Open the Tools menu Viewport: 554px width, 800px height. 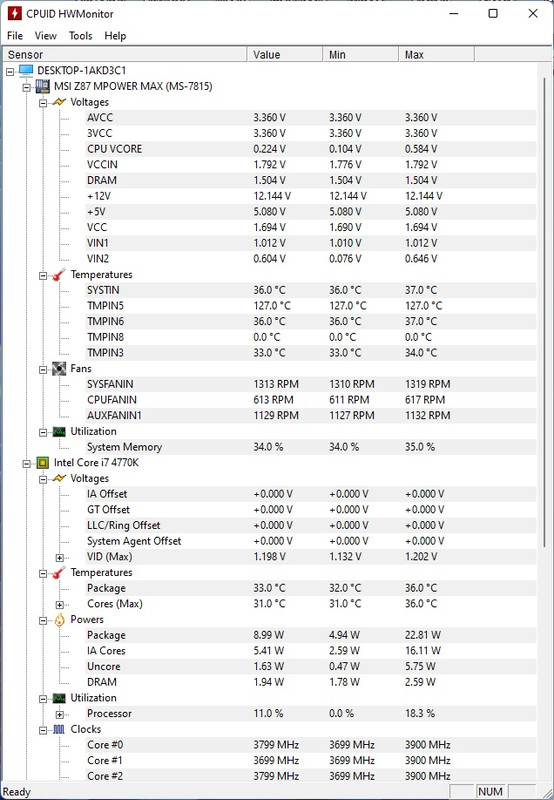[81, 36]
